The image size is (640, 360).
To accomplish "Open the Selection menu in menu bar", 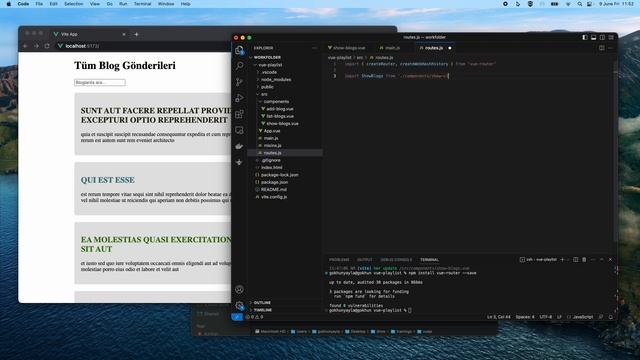I will [73, 4].
